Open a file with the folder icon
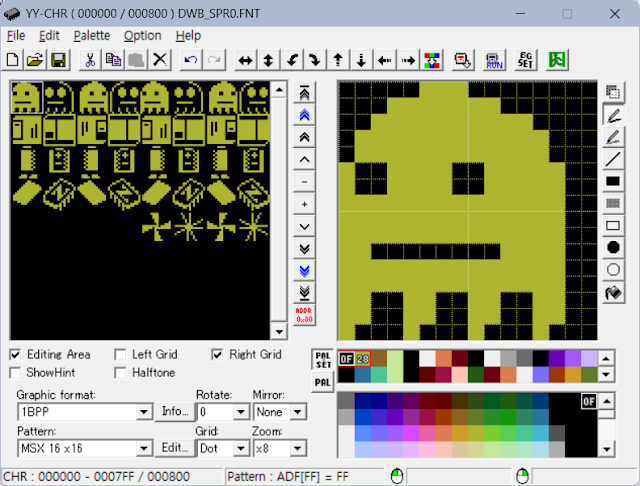The image size is (640, 486). click(x=35, y=60)
